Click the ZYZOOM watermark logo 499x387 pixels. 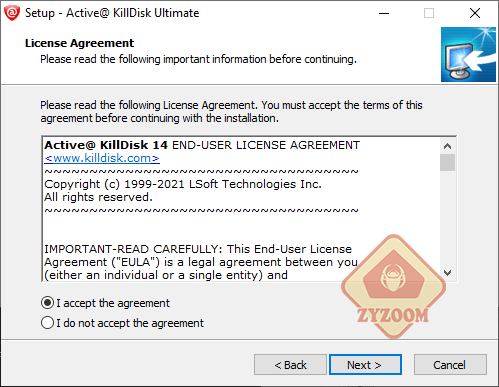click(394, 287)
